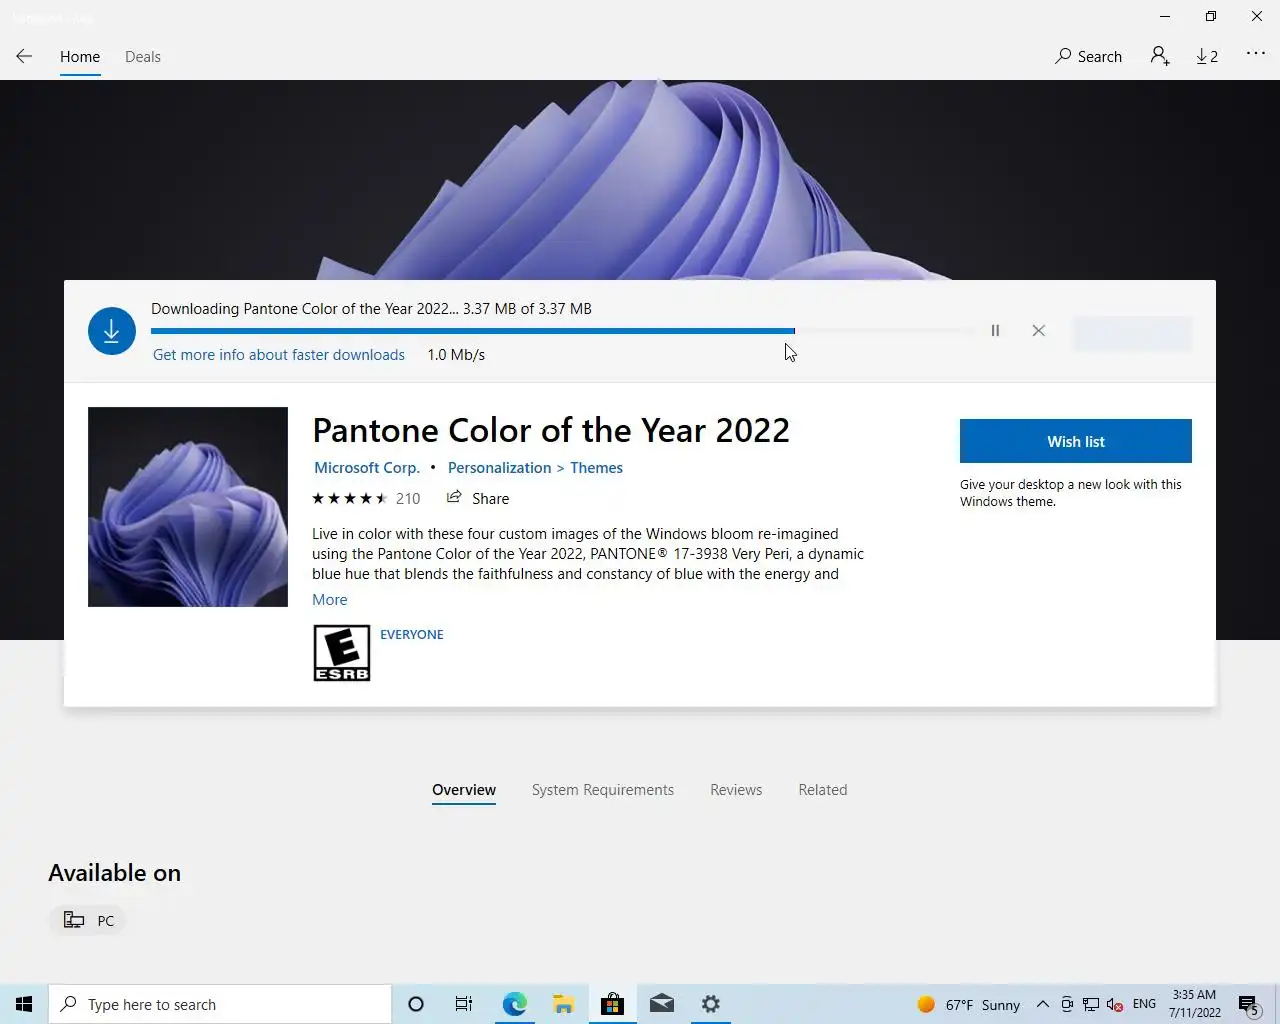Minimize the Microsoft Store window

[1164, 16]
